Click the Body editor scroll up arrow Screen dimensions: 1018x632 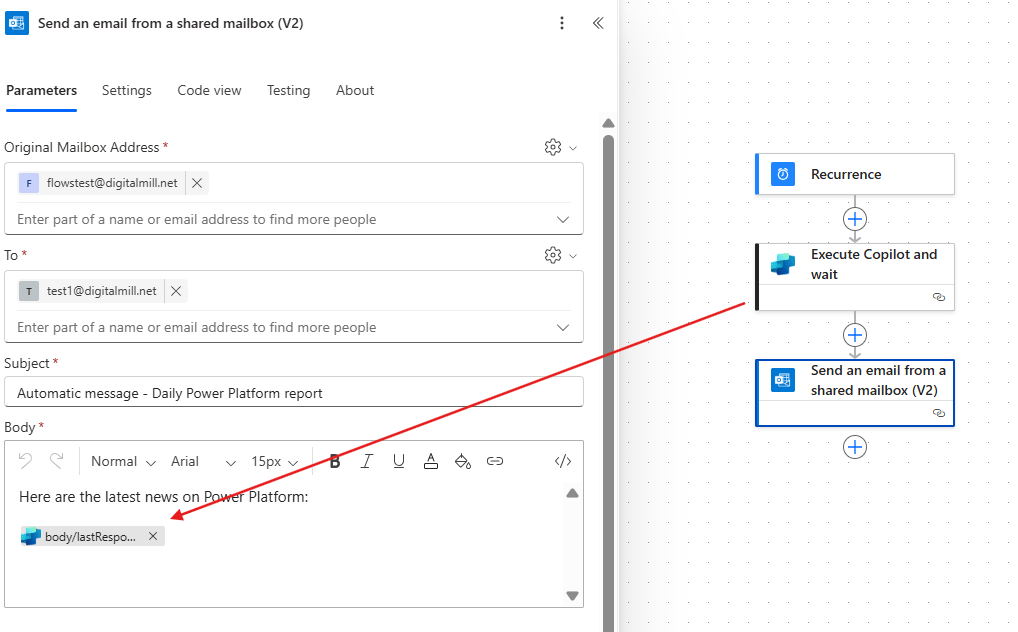(x=572, y=493)
